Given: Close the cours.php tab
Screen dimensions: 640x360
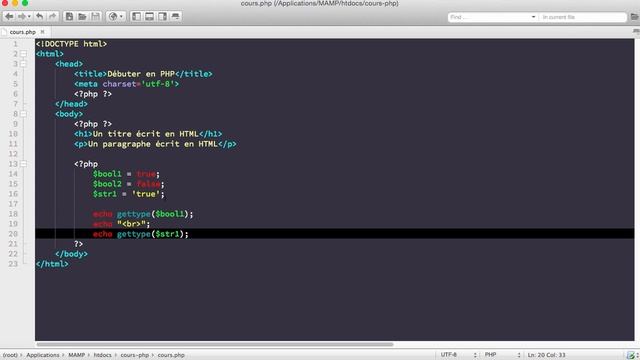Looking at the screenshot, I should click(42, 32).
